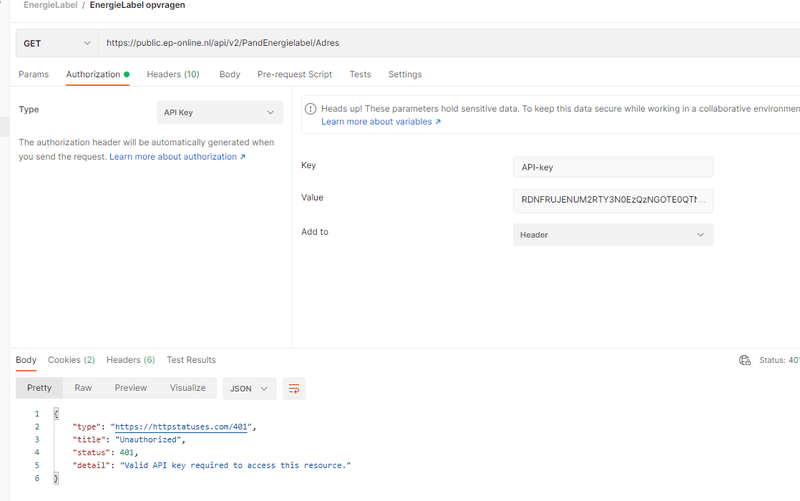Click the Heads up info icon

(310, 108)
